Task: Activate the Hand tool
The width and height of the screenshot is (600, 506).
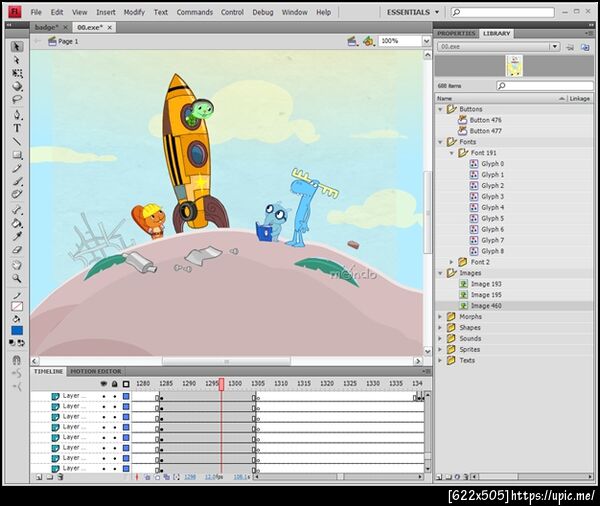Action: point(16,264)
